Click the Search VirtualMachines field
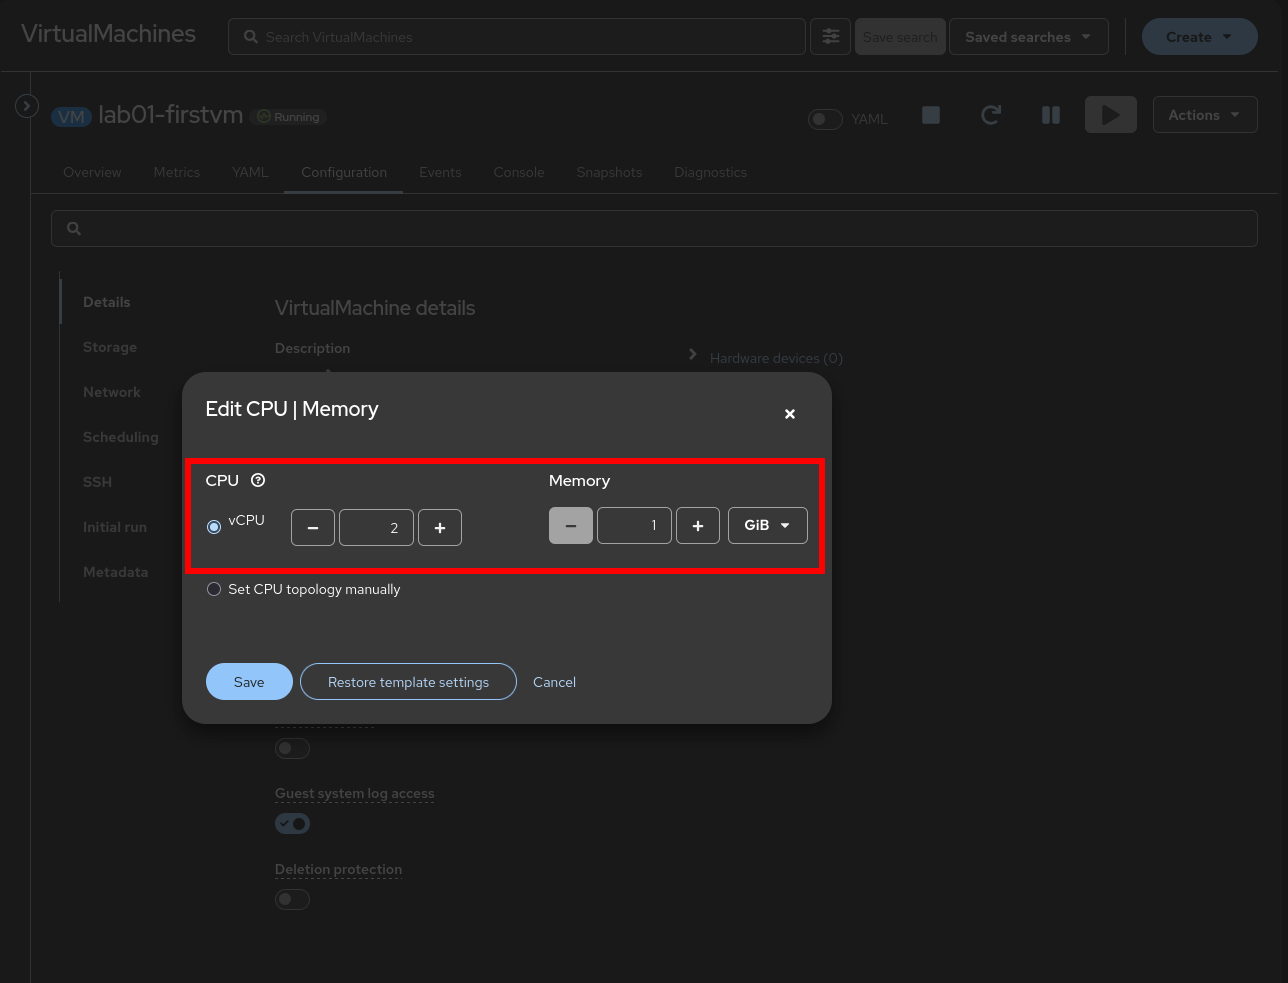Screen dimensions: 1288x983 point(517,37)
